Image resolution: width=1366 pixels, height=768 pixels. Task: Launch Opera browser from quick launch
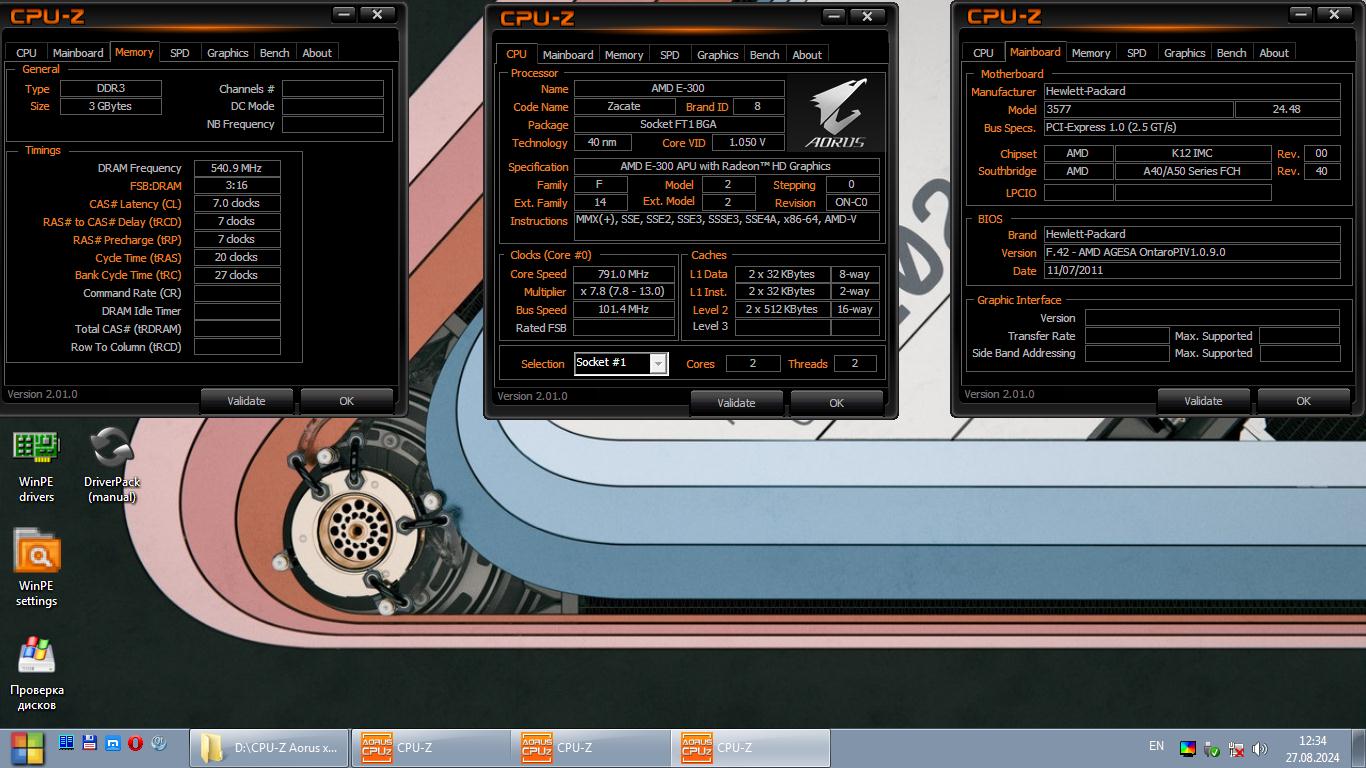tap(135, 743)
